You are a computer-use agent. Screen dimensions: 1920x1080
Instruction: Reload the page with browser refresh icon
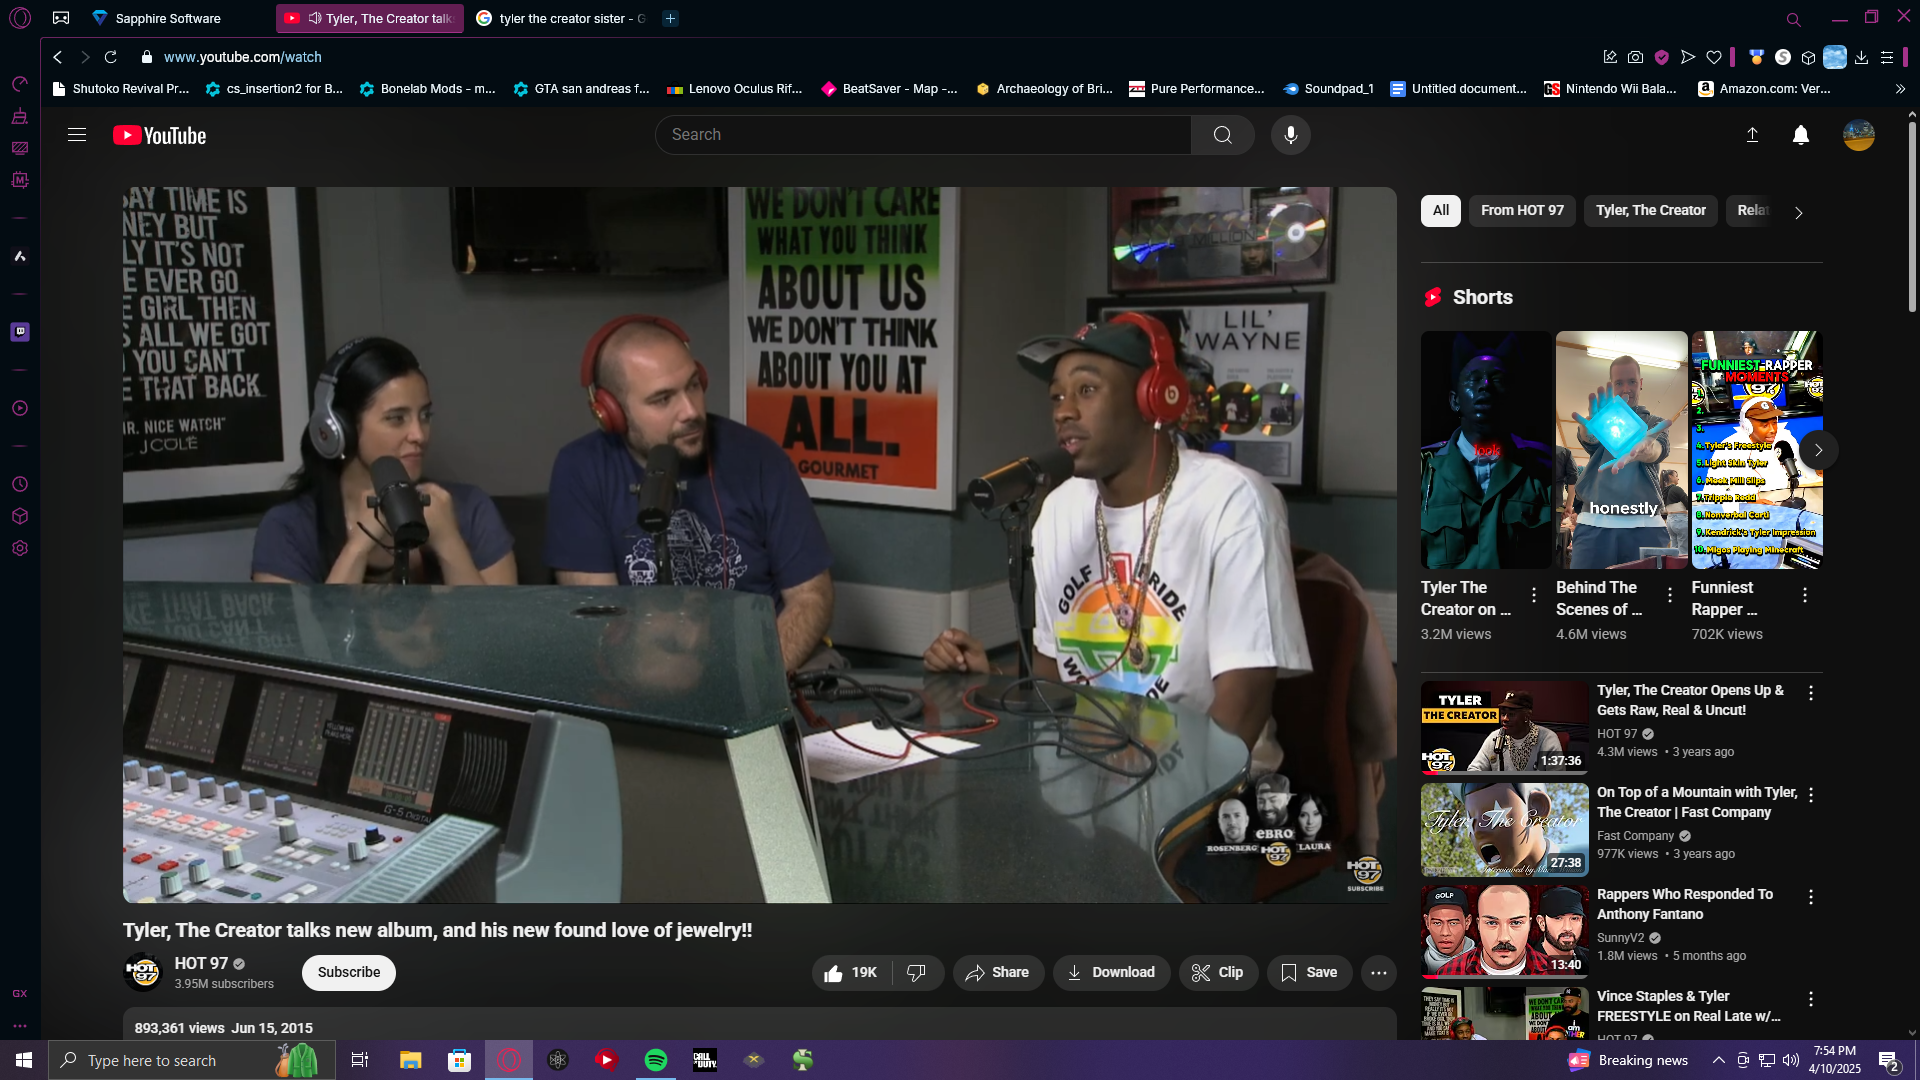click(111, 57)
